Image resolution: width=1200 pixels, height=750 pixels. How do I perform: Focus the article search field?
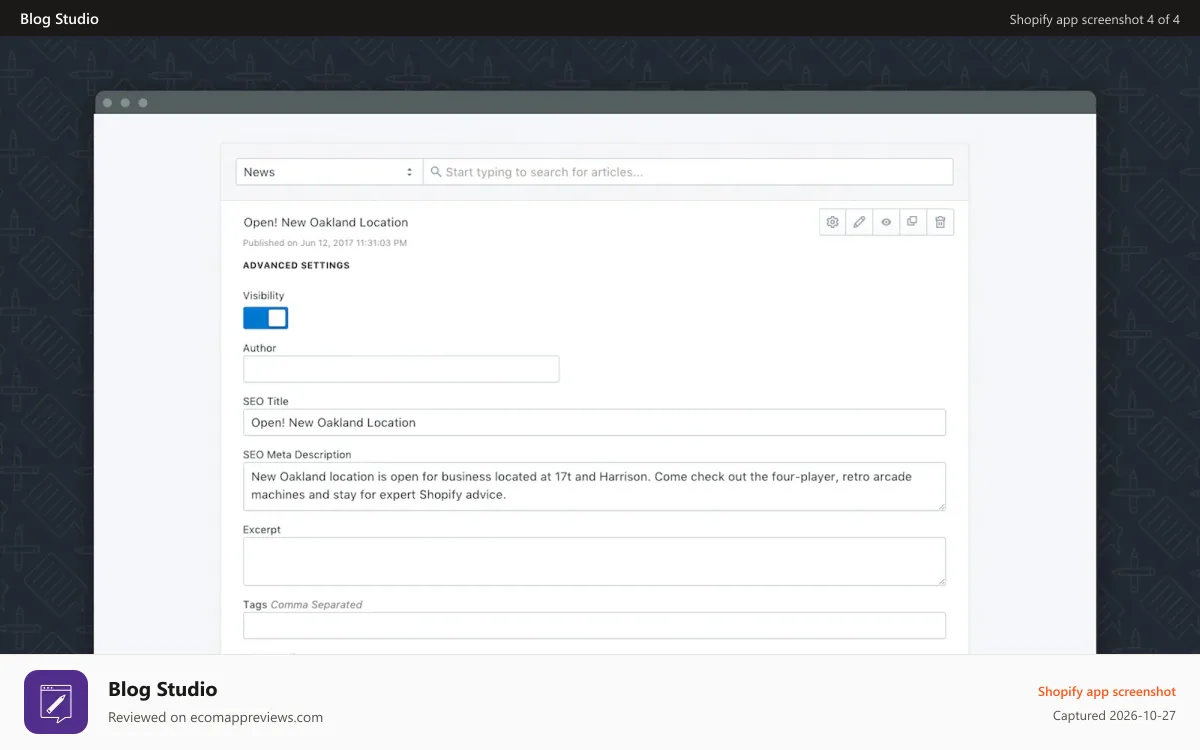point(688,172)
